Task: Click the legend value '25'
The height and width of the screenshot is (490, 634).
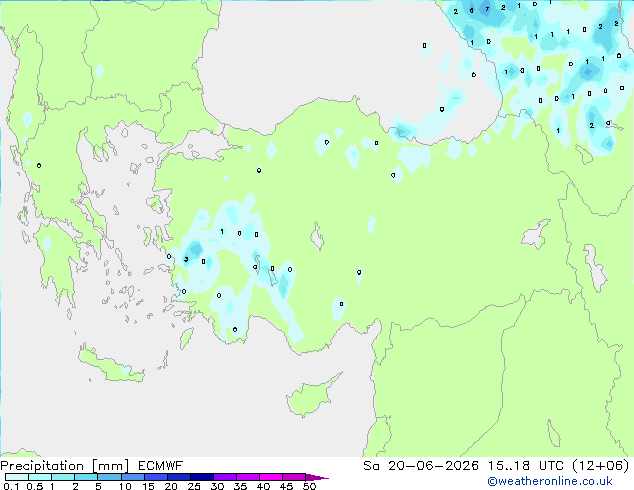Action: pos(194,486)
